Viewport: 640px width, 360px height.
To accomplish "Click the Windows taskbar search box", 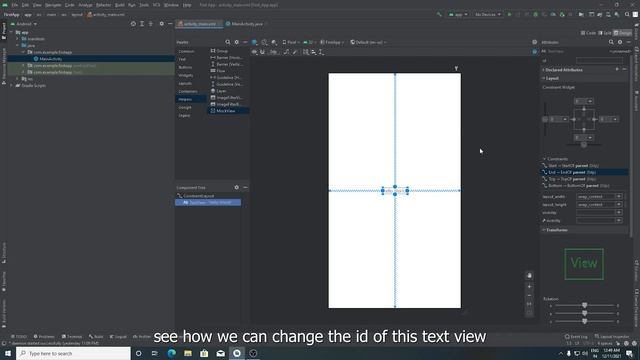I will pos(73,353).
